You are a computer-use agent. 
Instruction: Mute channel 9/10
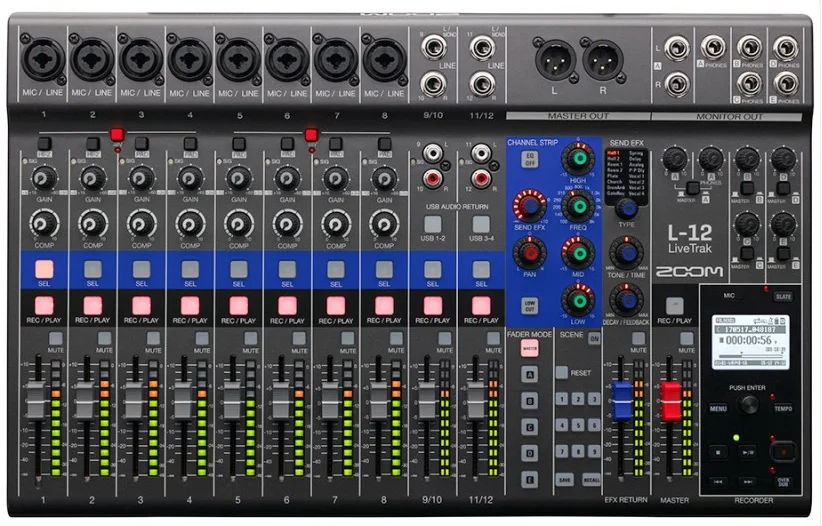[x=445, y=338]
